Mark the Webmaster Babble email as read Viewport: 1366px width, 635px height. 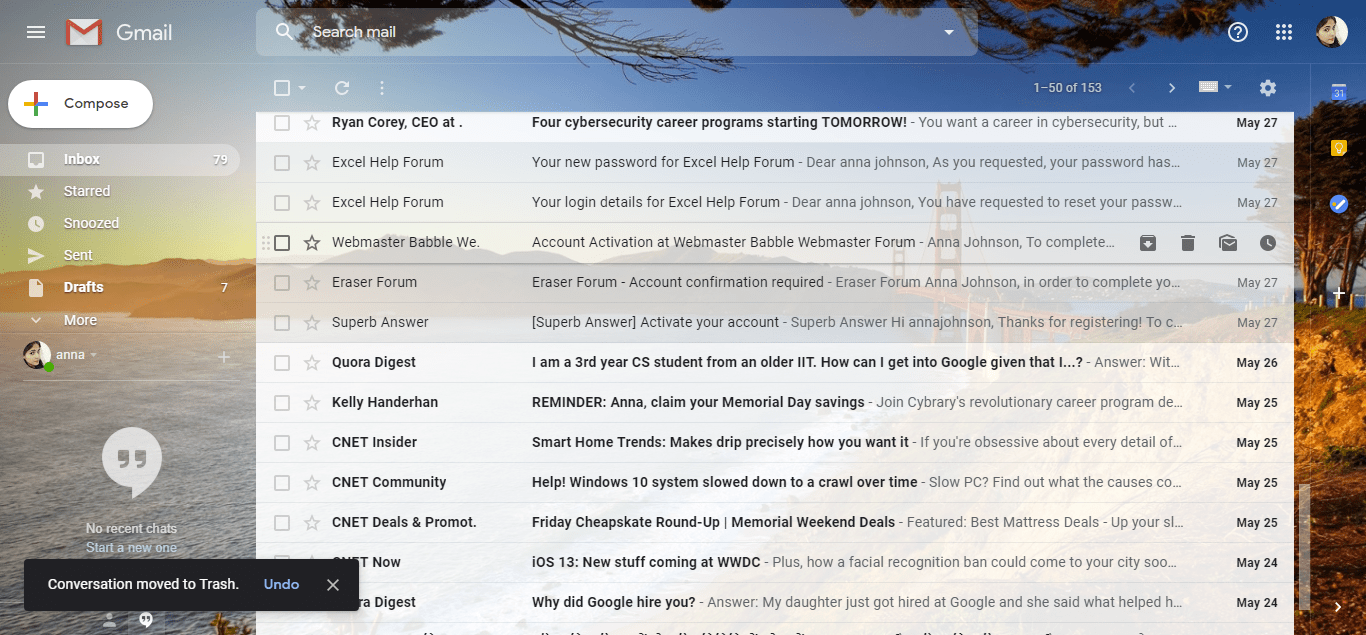click(1227, 242)
